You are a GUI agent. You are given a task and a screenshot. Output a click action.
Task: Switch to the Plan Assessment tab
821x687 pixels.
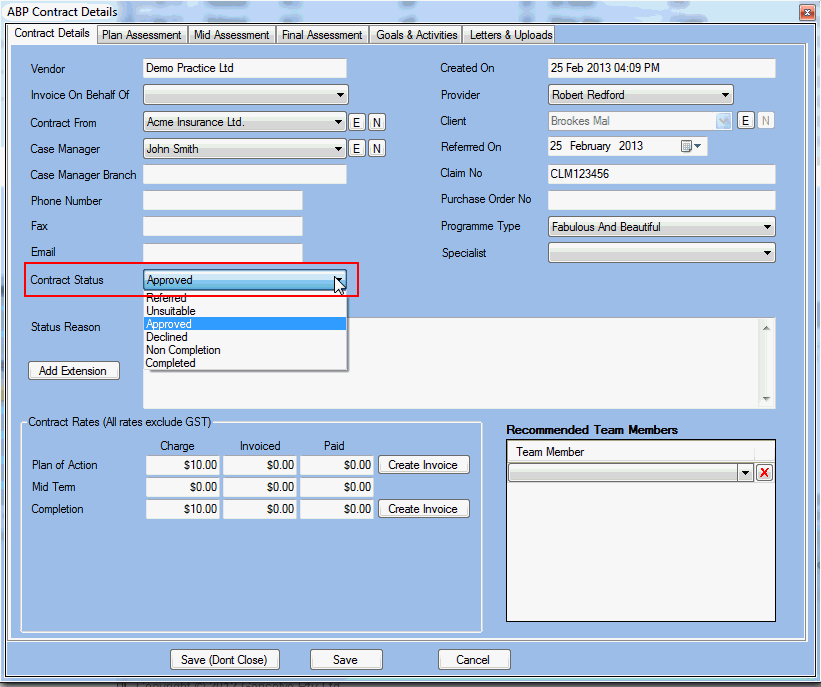click(141, 35)
